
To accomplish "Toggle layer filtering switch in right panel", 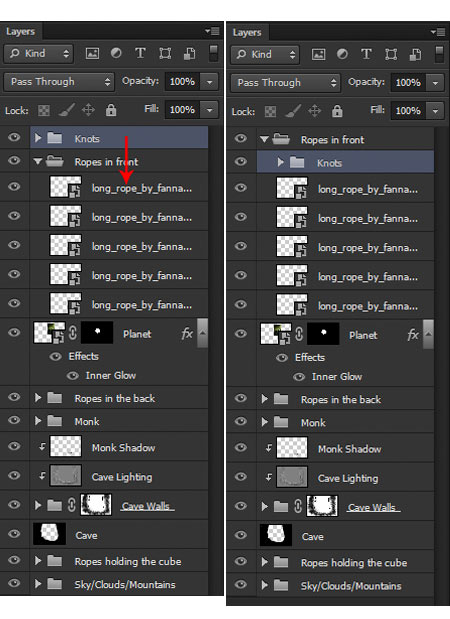I will [439, 54].
